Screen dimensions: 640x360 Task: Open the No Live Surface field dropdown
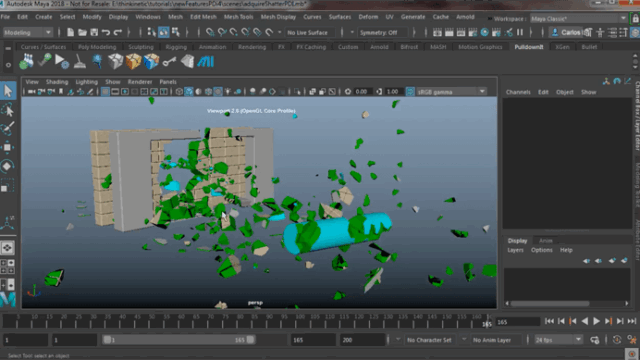(x=310, y=32)
